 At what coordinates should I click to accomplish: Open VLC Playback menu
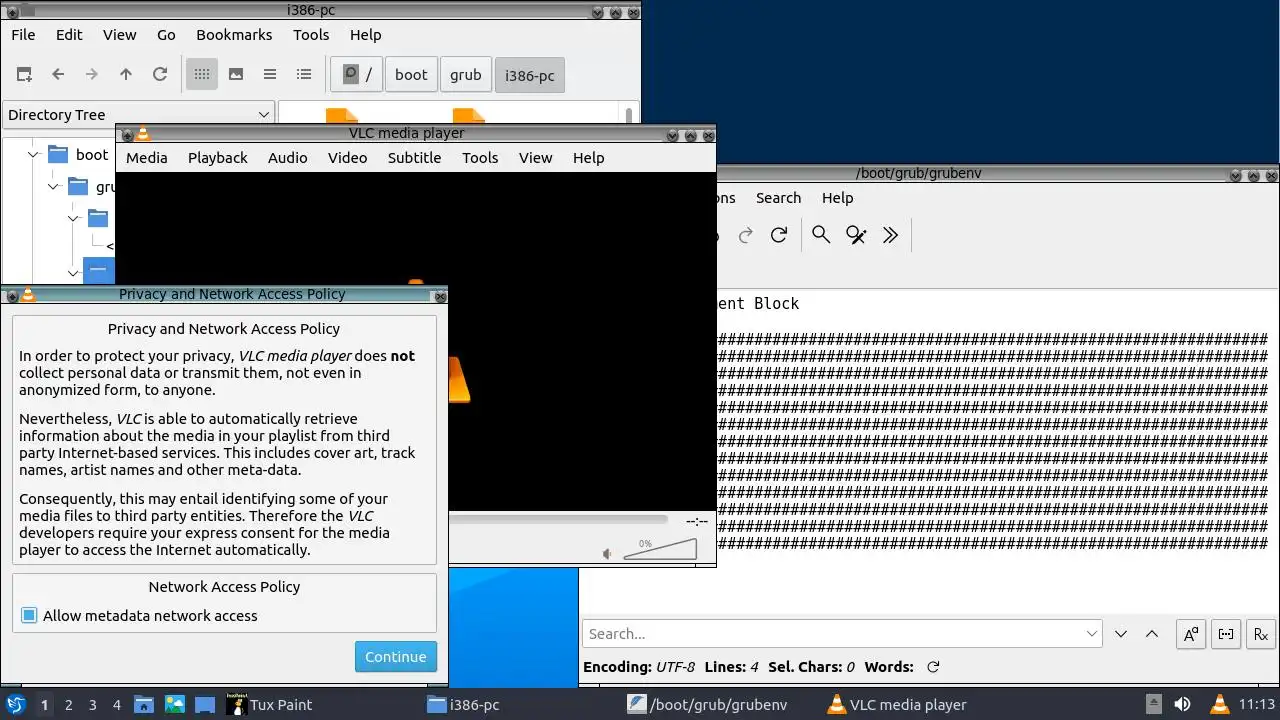point(217,157)
